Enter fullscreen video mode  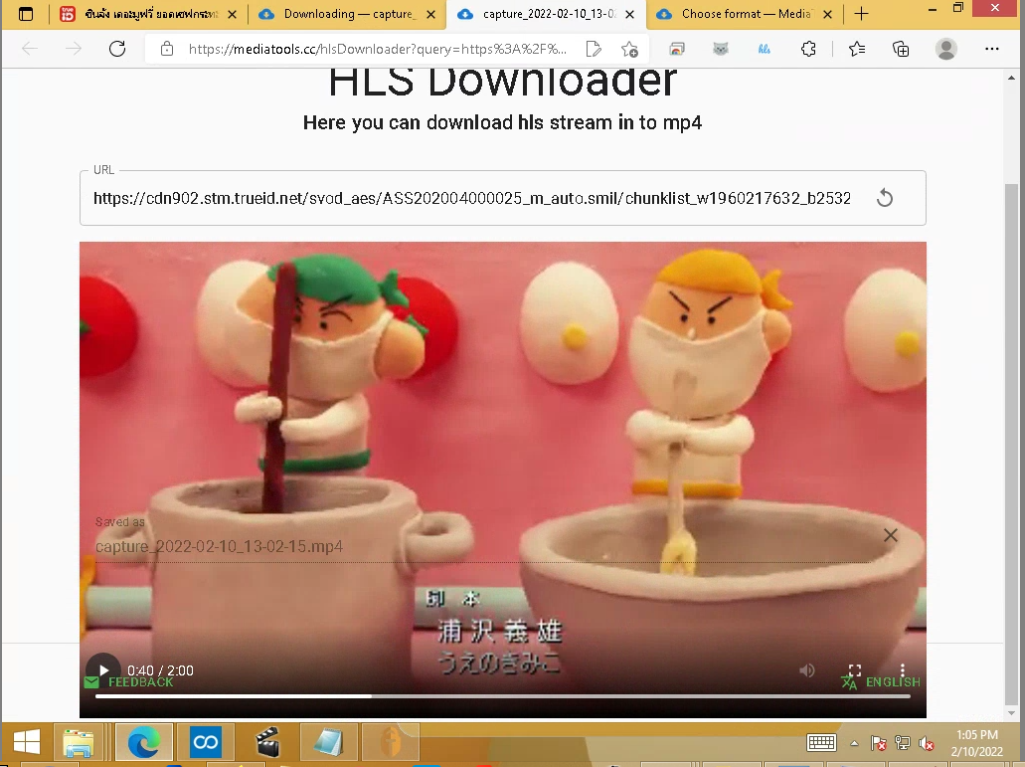[x=854, y=670]
